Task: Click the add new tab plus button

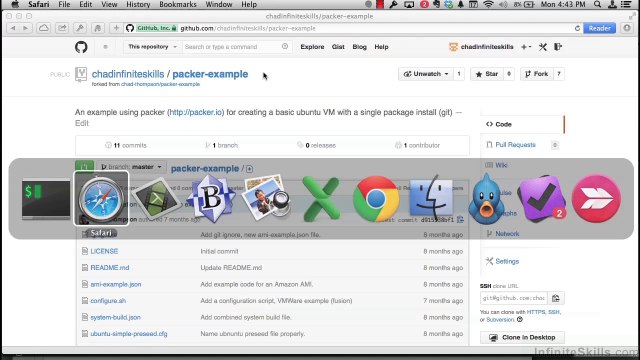Action: (116, 28)
